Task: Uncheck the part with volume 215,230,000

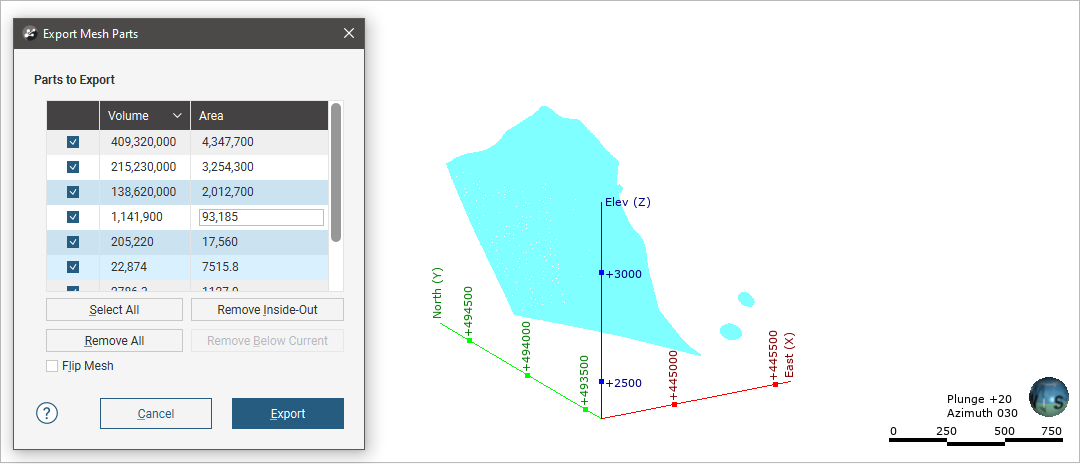Action: point(73,167)
